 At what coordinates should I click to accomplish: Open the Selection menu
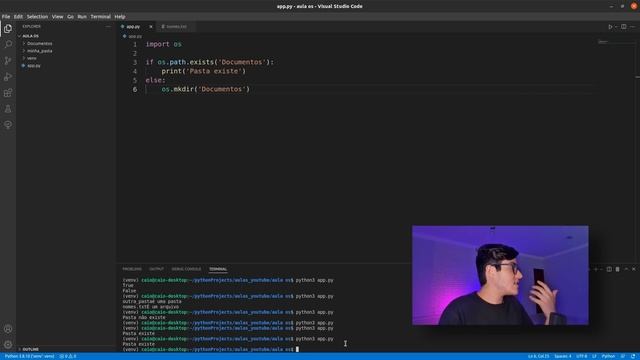(38, 17)
